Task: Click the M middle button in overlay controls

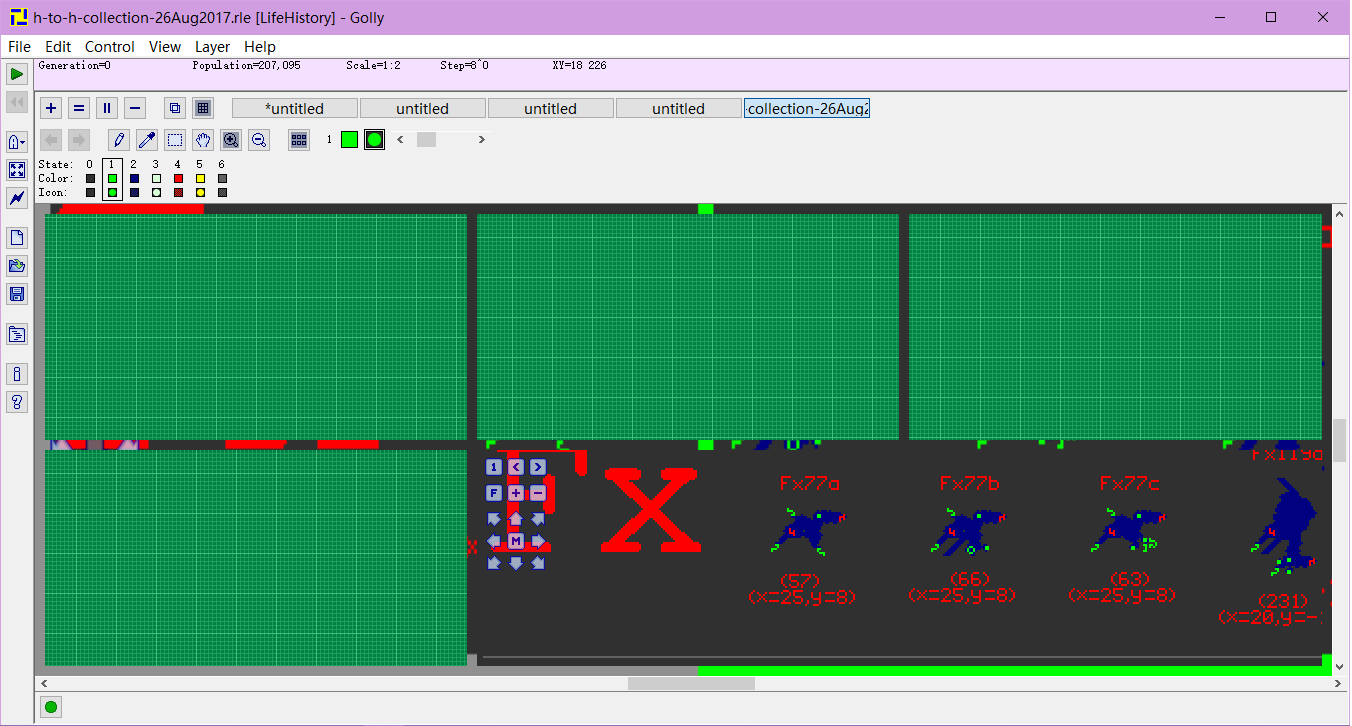Action: (516, 541)
